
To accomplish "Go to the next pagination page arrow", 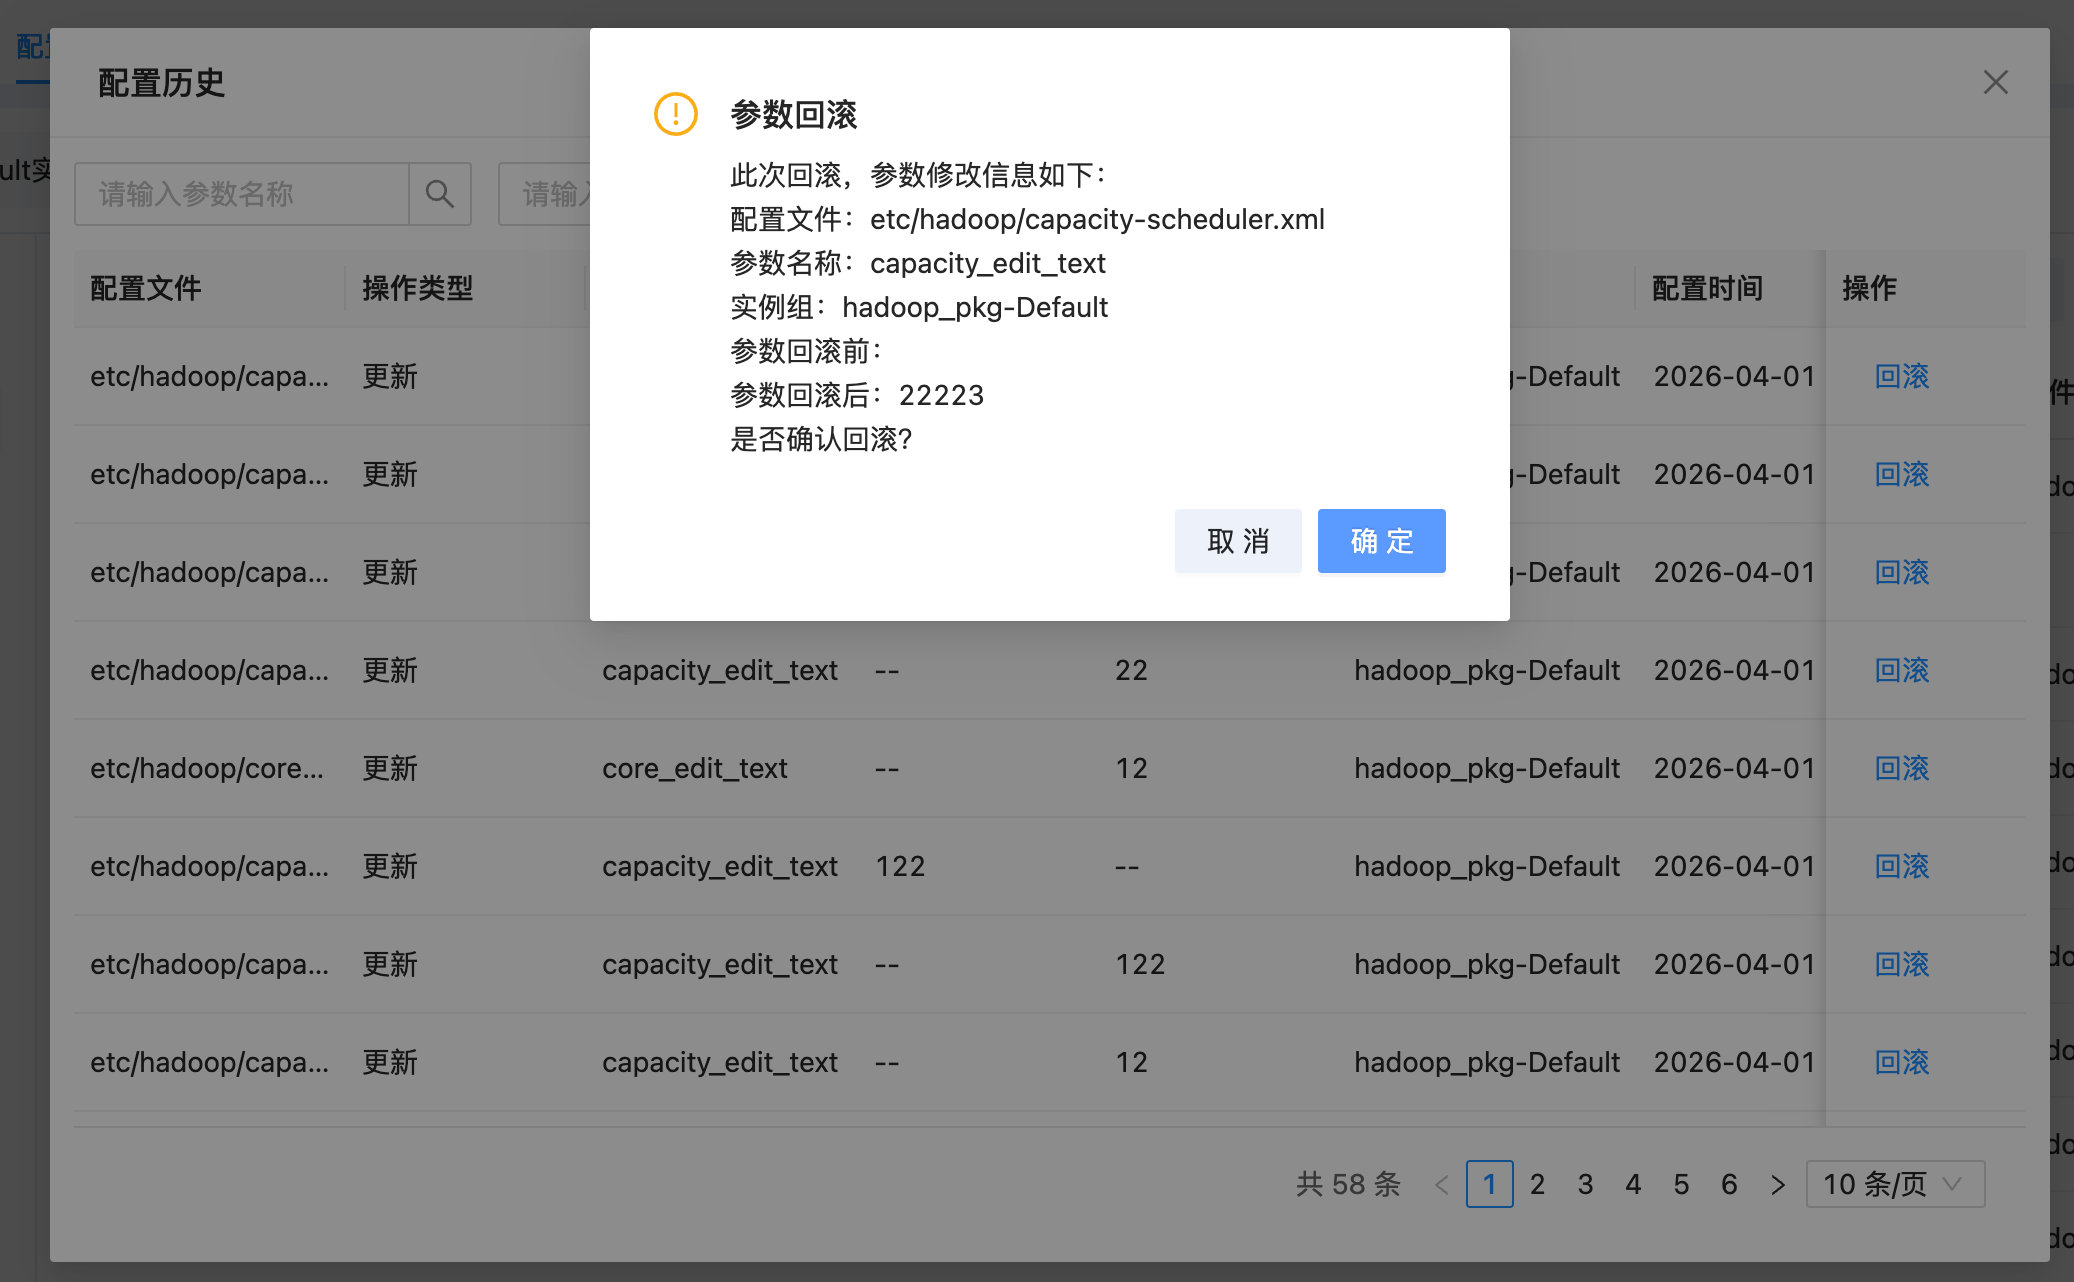I will click(x=1777, y=1185).
